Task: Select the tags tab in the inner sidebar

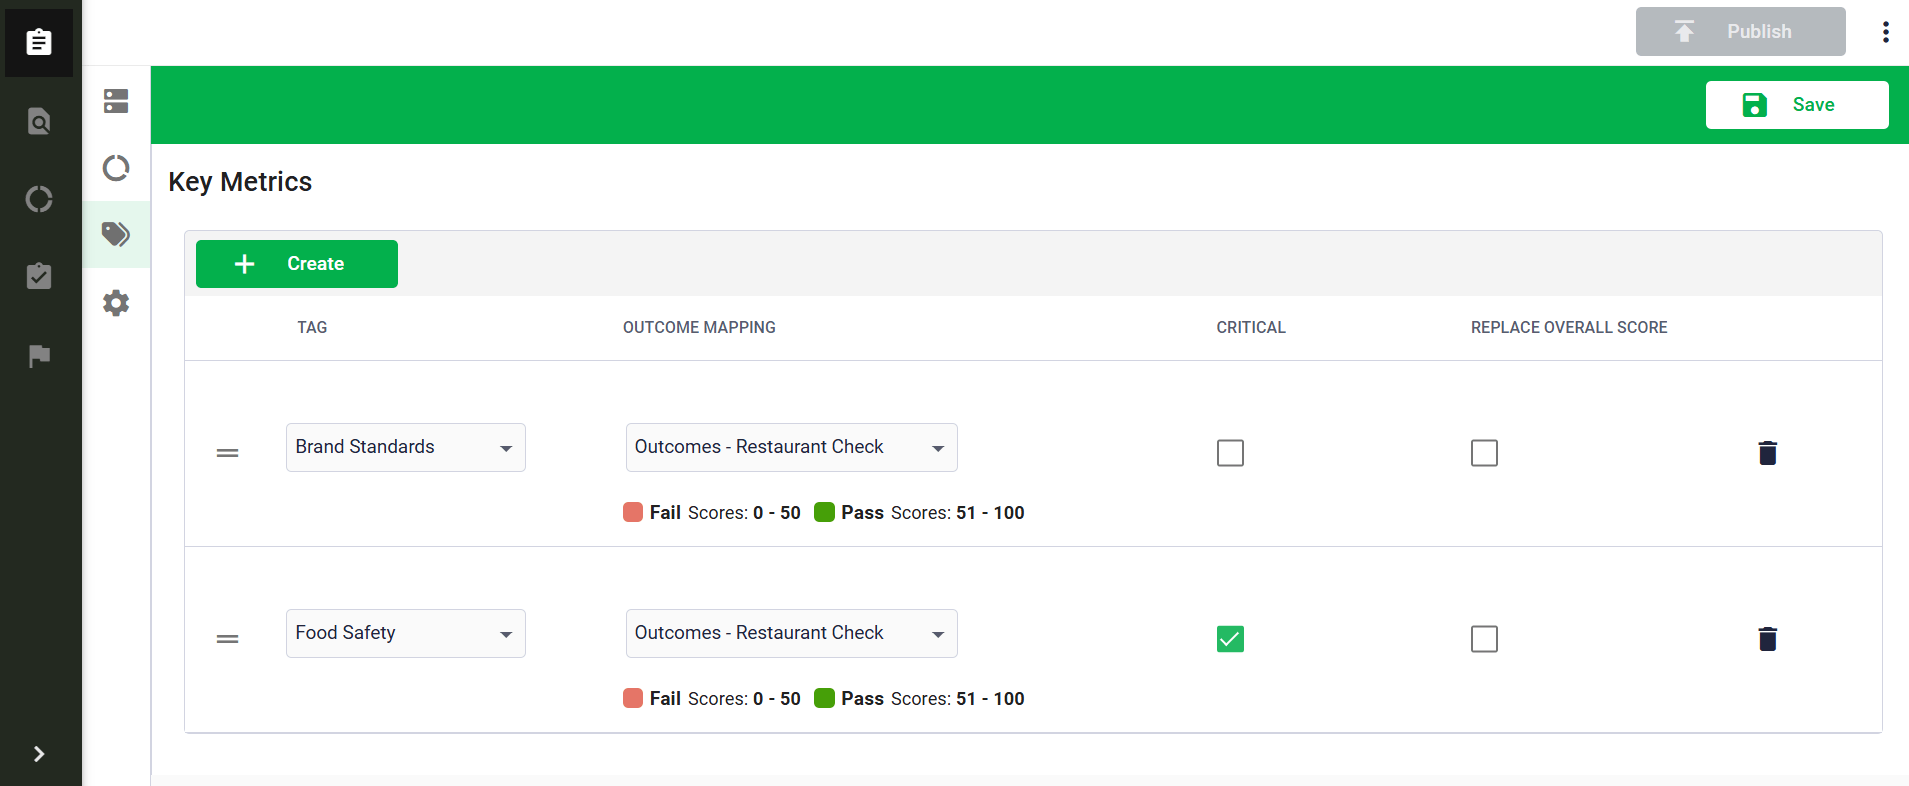Action: click(x=116, y=235)
